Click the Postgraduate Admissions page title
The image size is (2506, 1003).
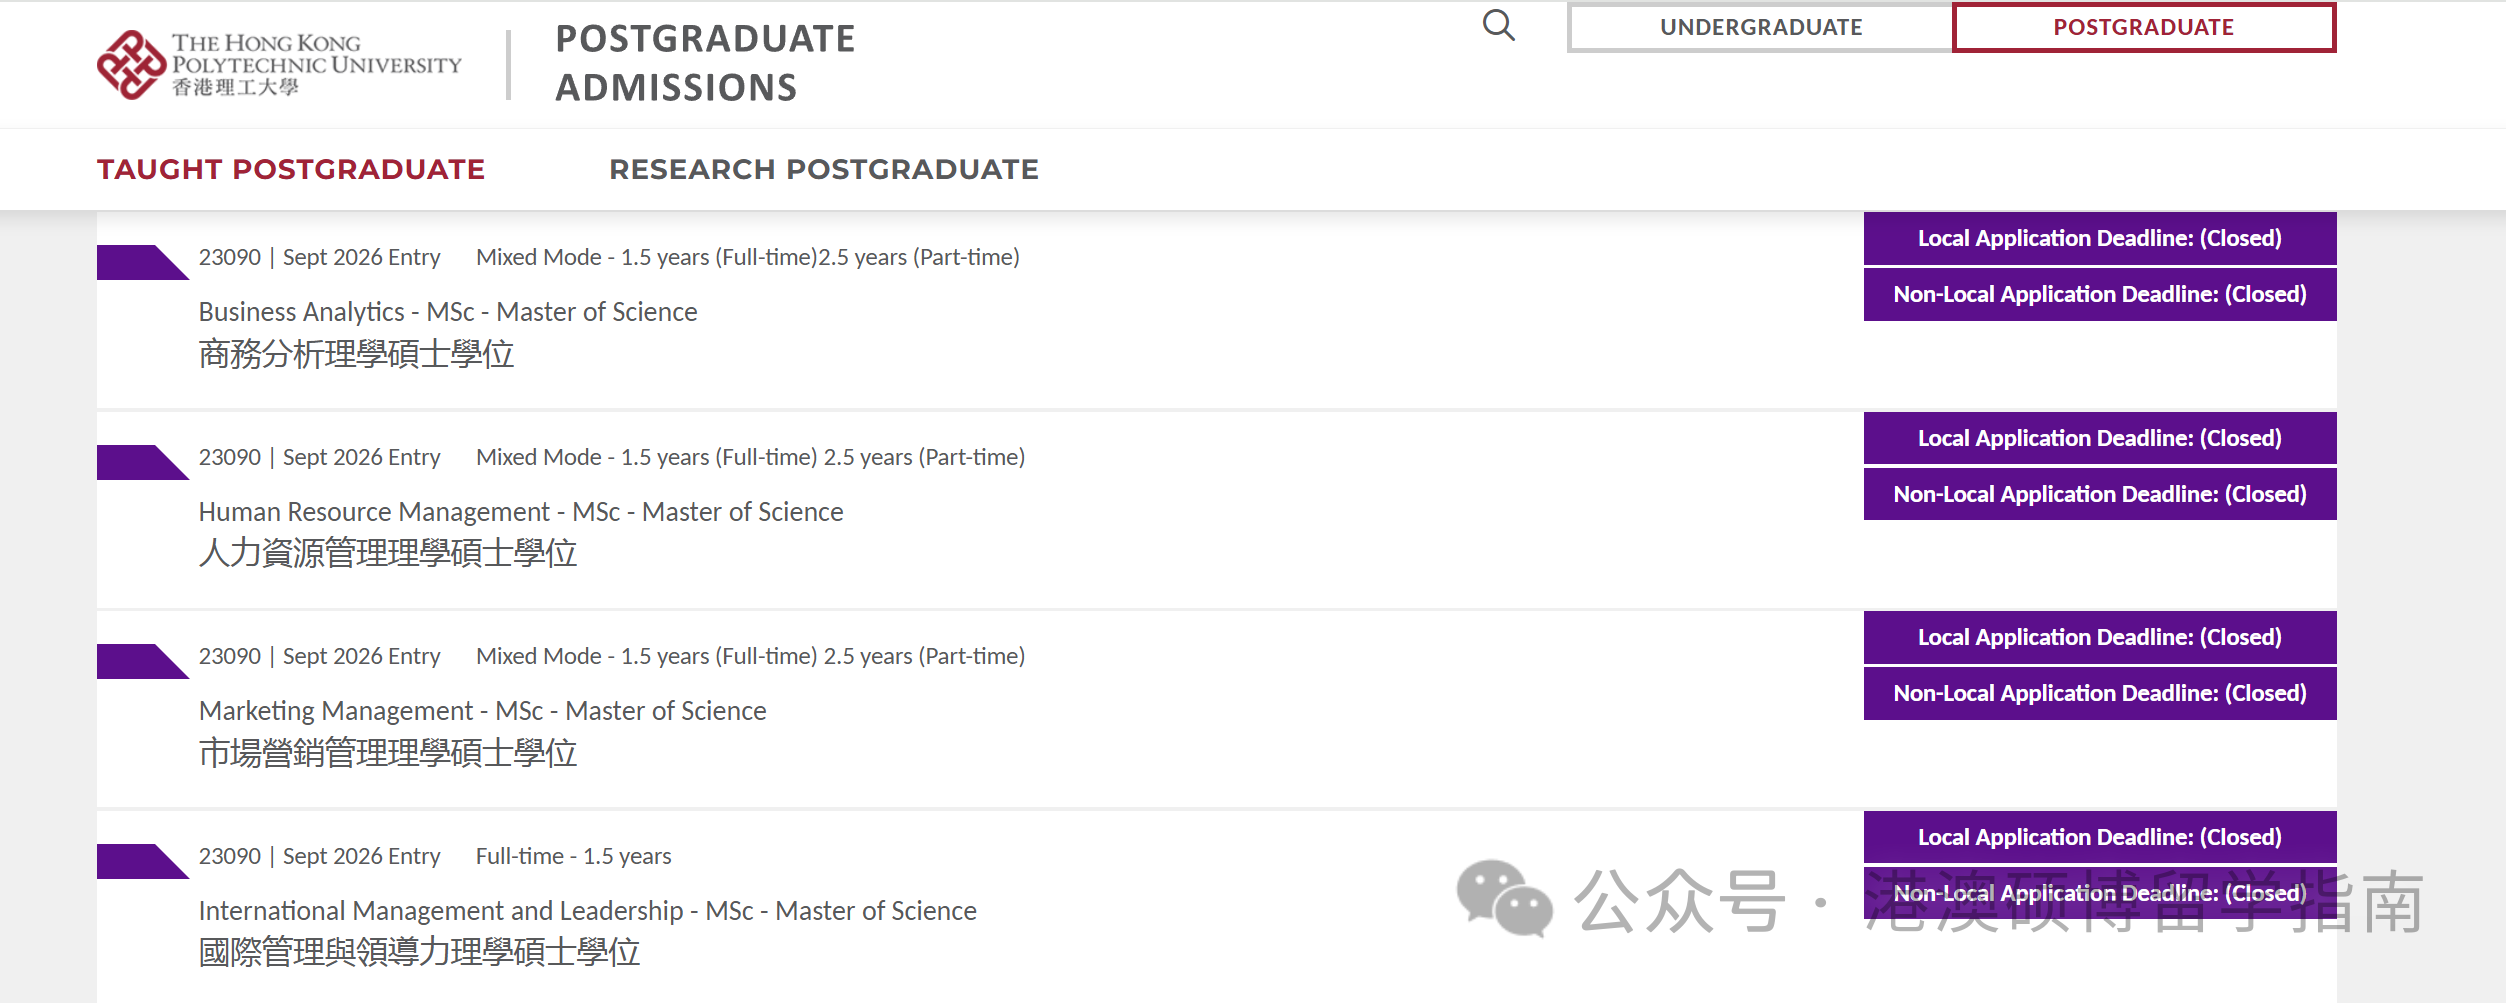[705, 63]
